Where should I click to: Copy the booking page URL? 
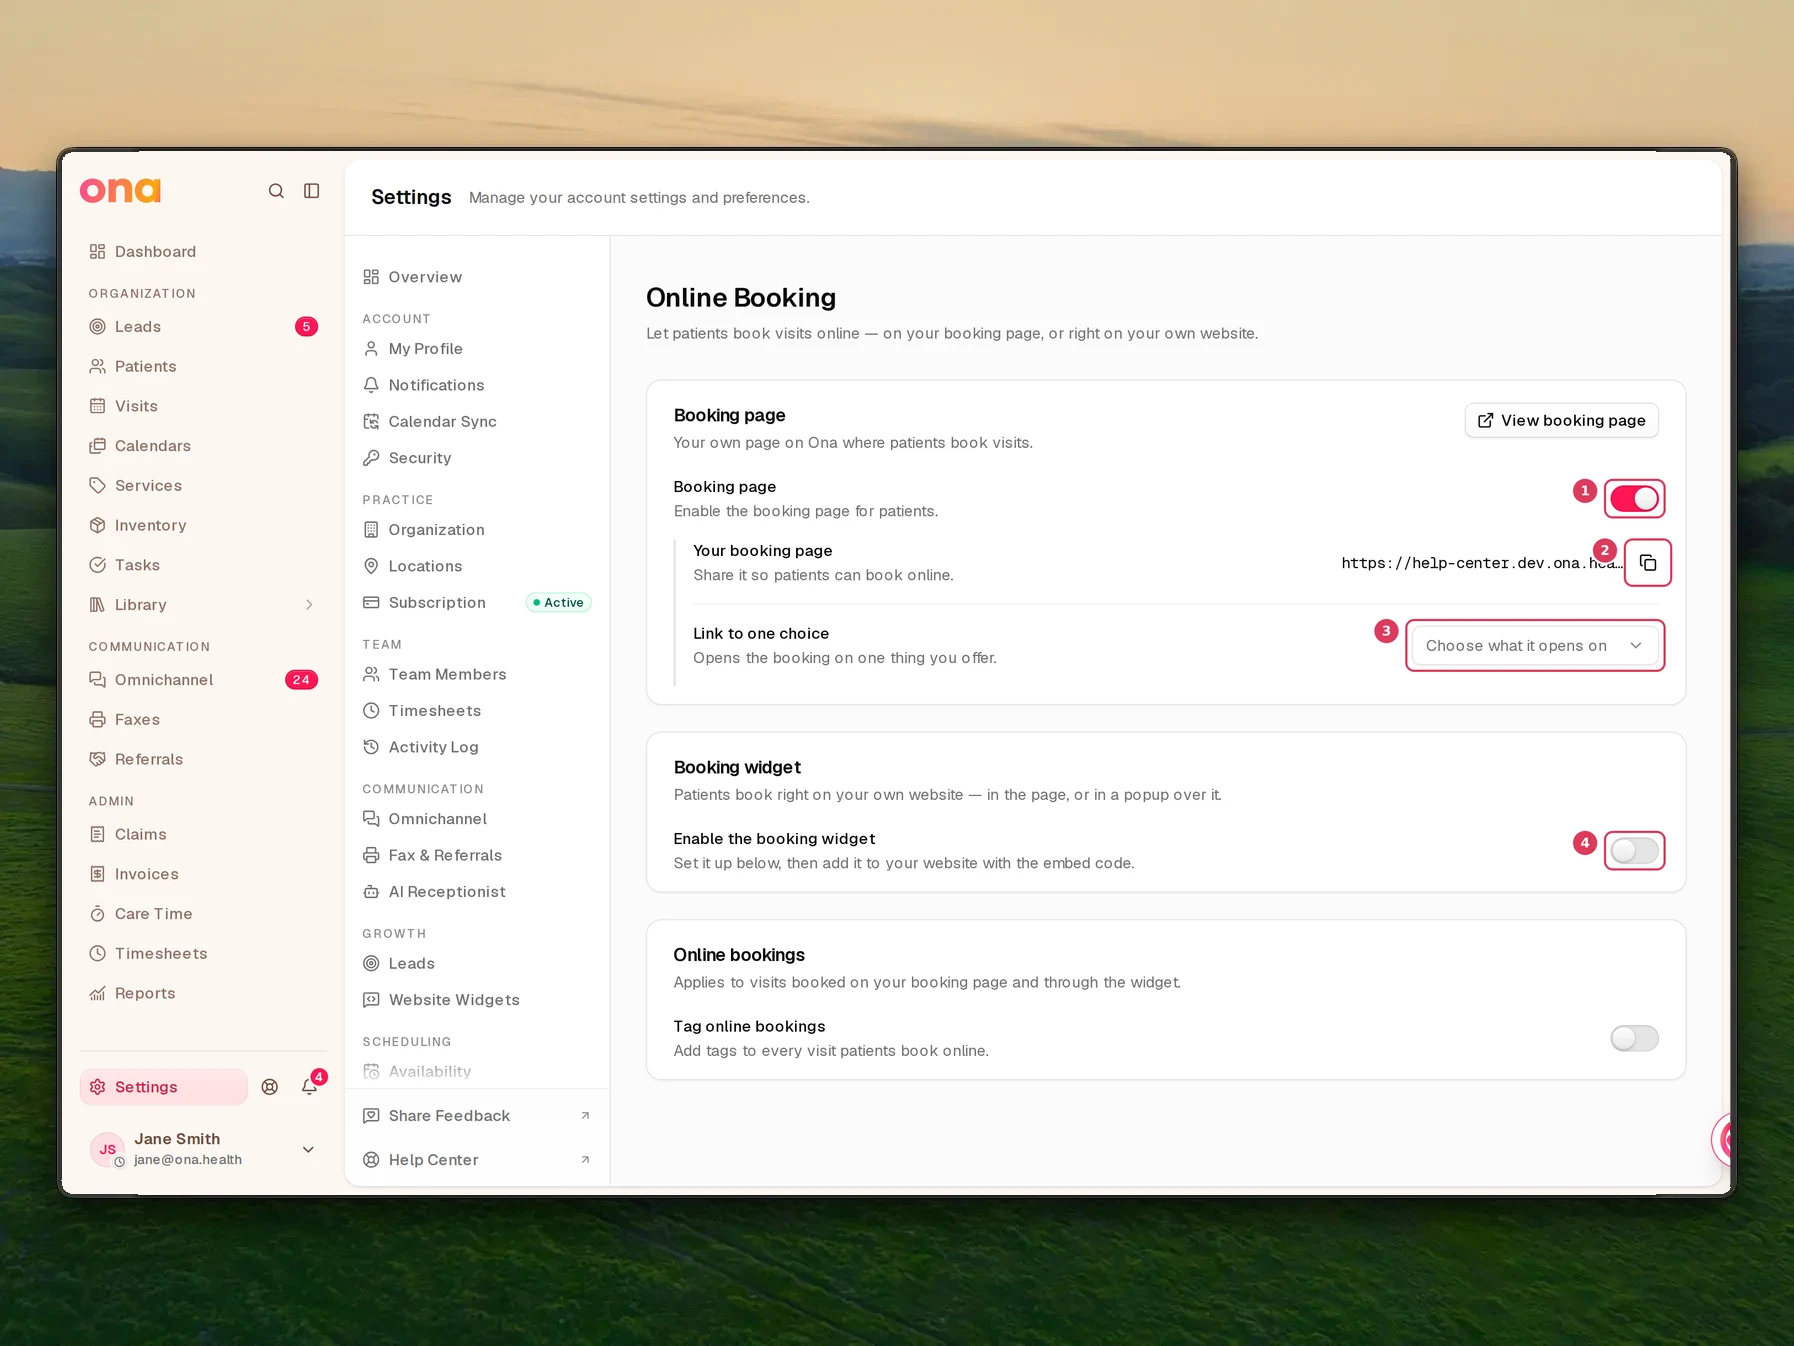pos(1648,563)
